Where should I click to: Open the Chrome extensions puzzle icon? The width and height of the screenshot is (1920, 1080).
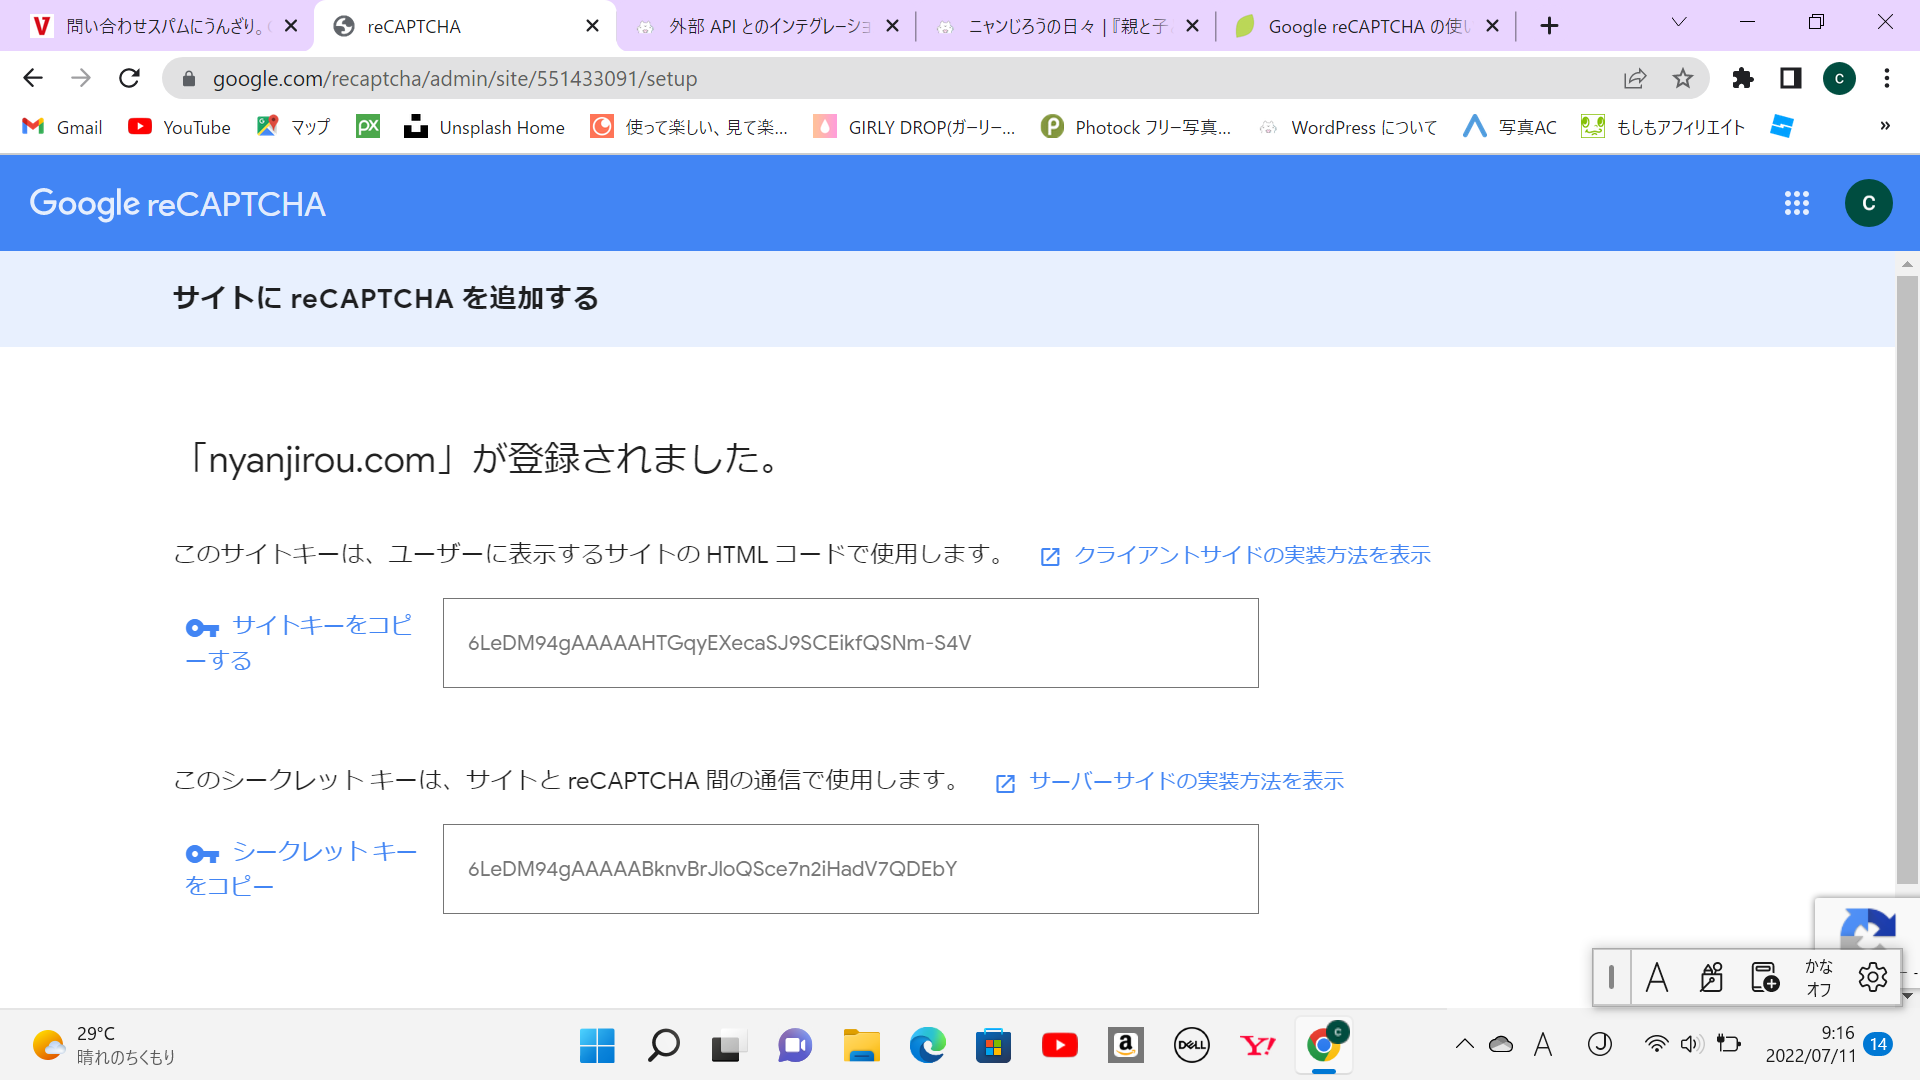pyautogui.click(x=1743, y=78)
